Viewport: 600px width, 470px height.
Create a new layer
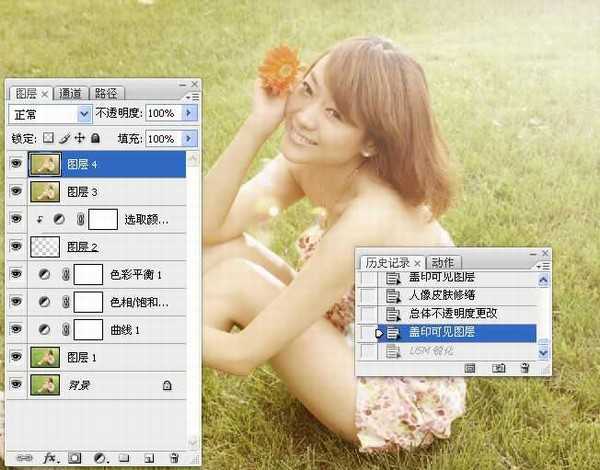[x=147, y=457]
